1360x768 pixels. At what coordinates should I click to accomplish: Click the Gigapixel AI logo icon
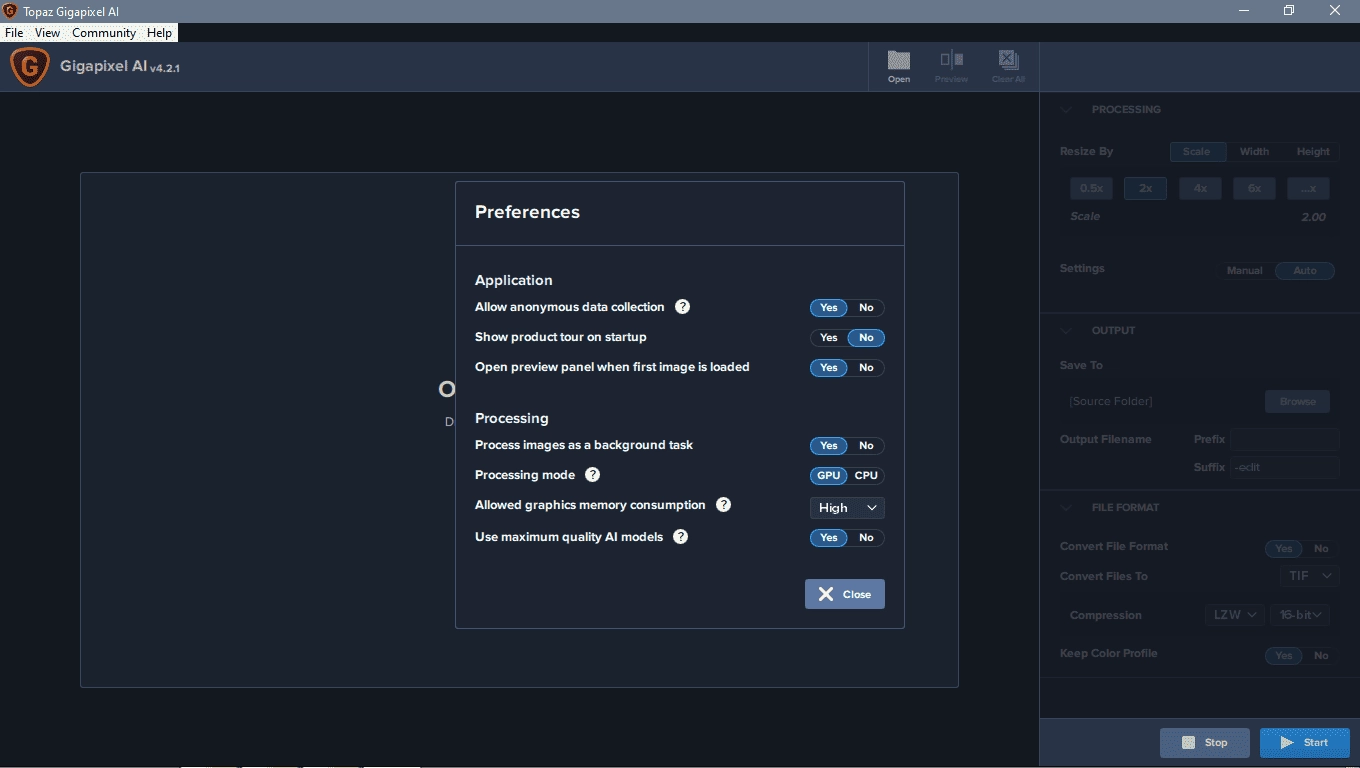click(29, 67)
